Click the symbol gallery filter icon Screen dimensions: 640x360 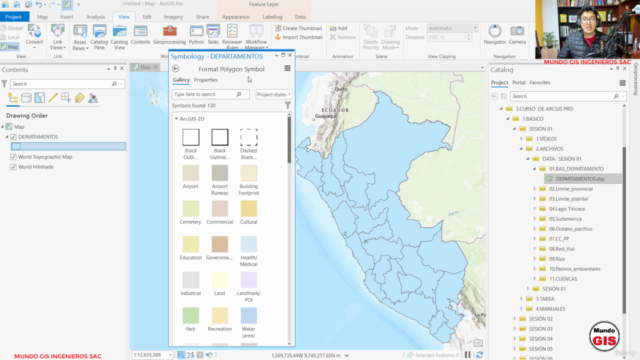pyautogui.click(x=288, y=105)
